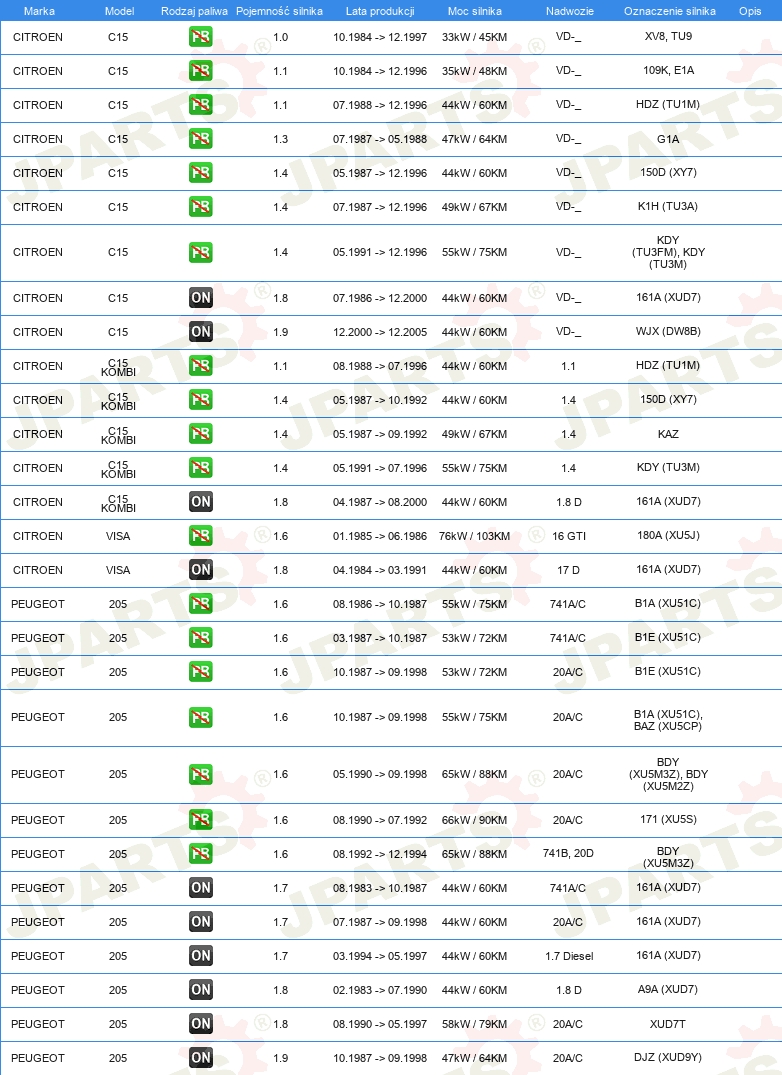Select the 16 GTI body cell
The height and width of the screenshot is (1075, 782).
coord(569,536)
